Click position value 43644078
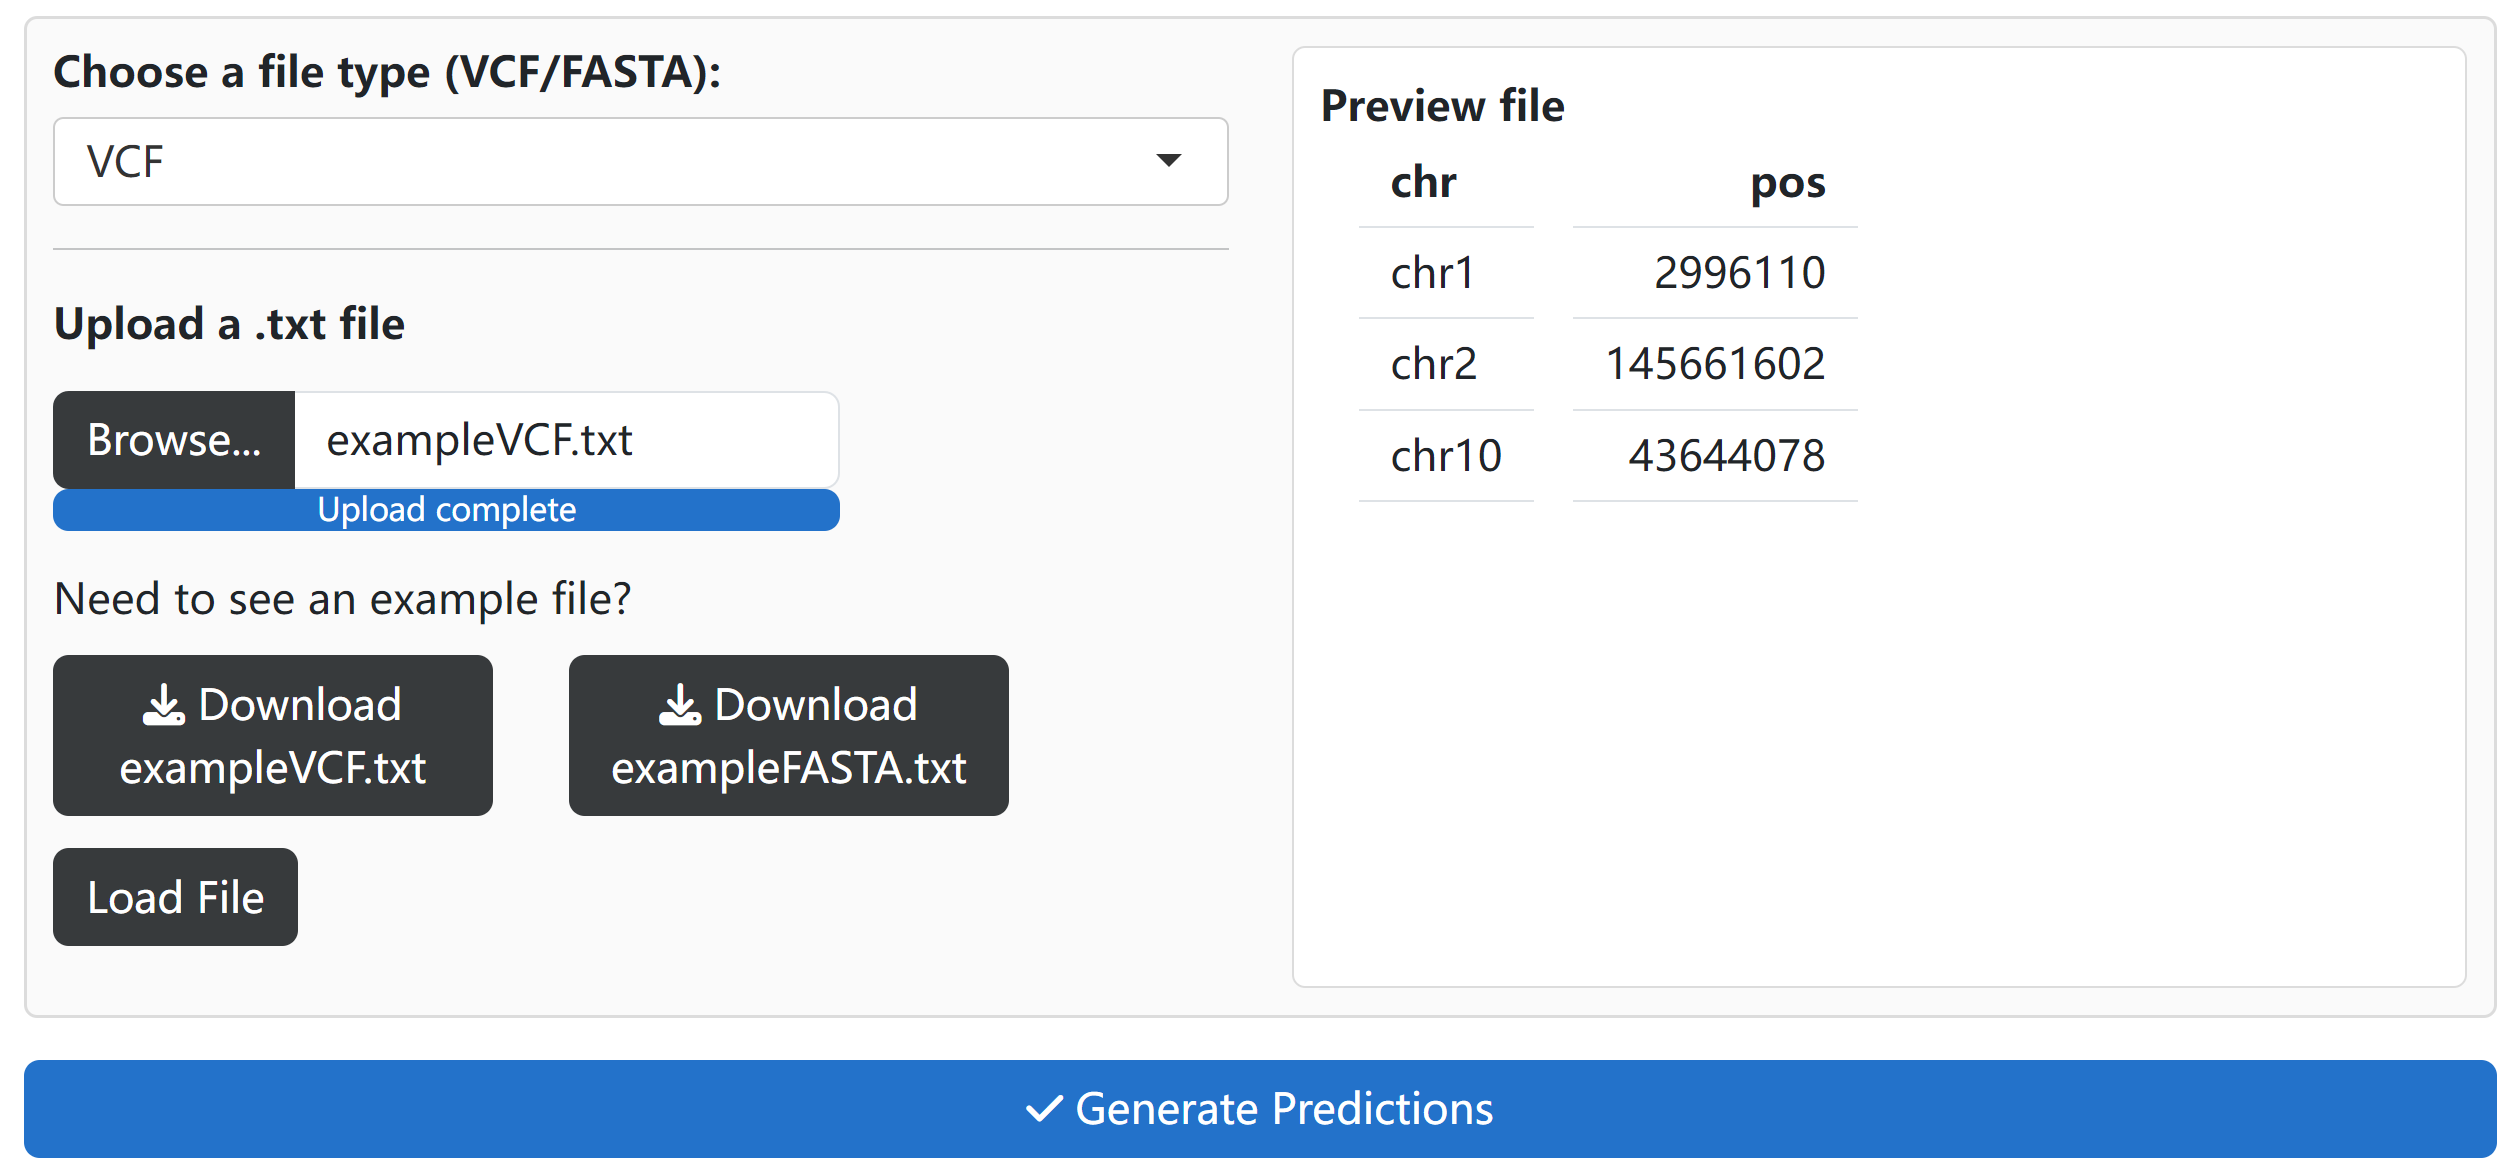Image resolution: width=2514 pixels, height=1171 pixels. [1726, 456]
